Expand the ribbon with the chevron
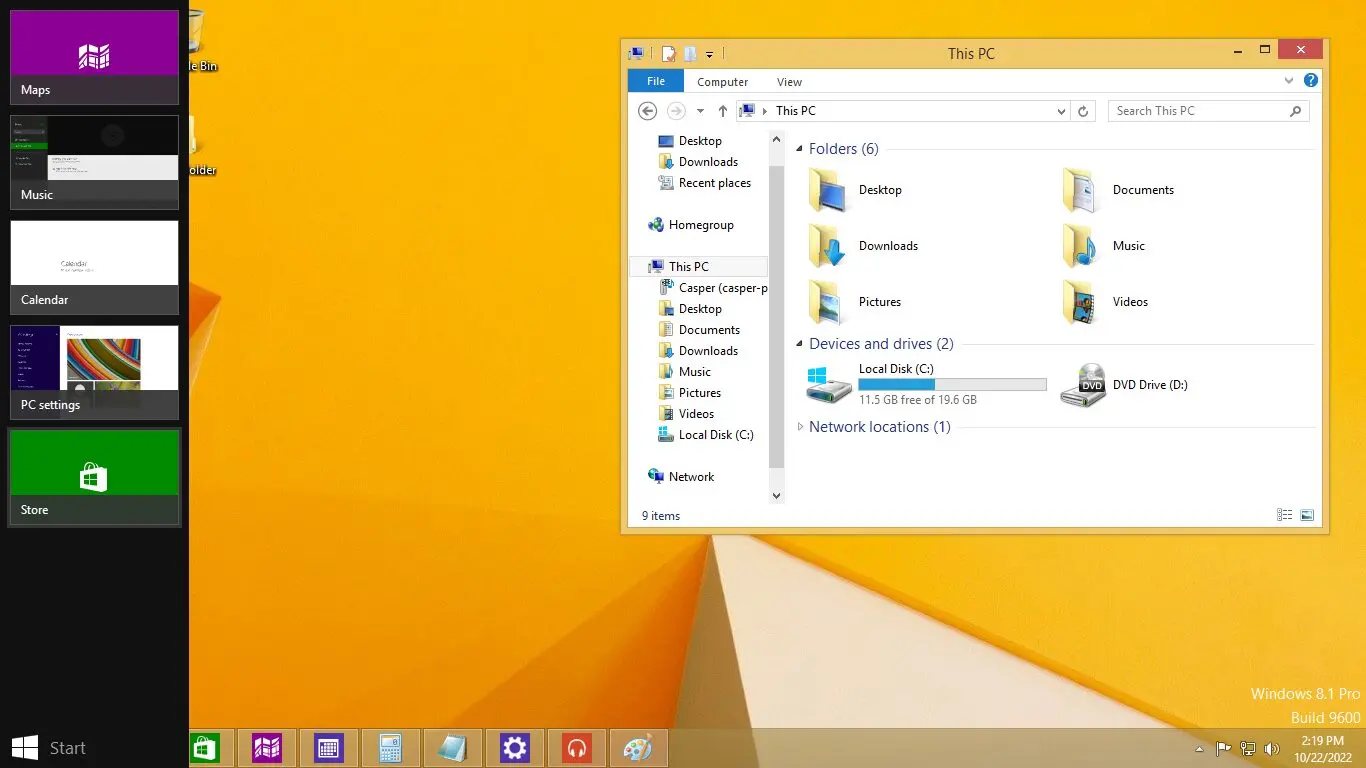1366x768 pixels. pyautogui.click(x=1289, y=81)
